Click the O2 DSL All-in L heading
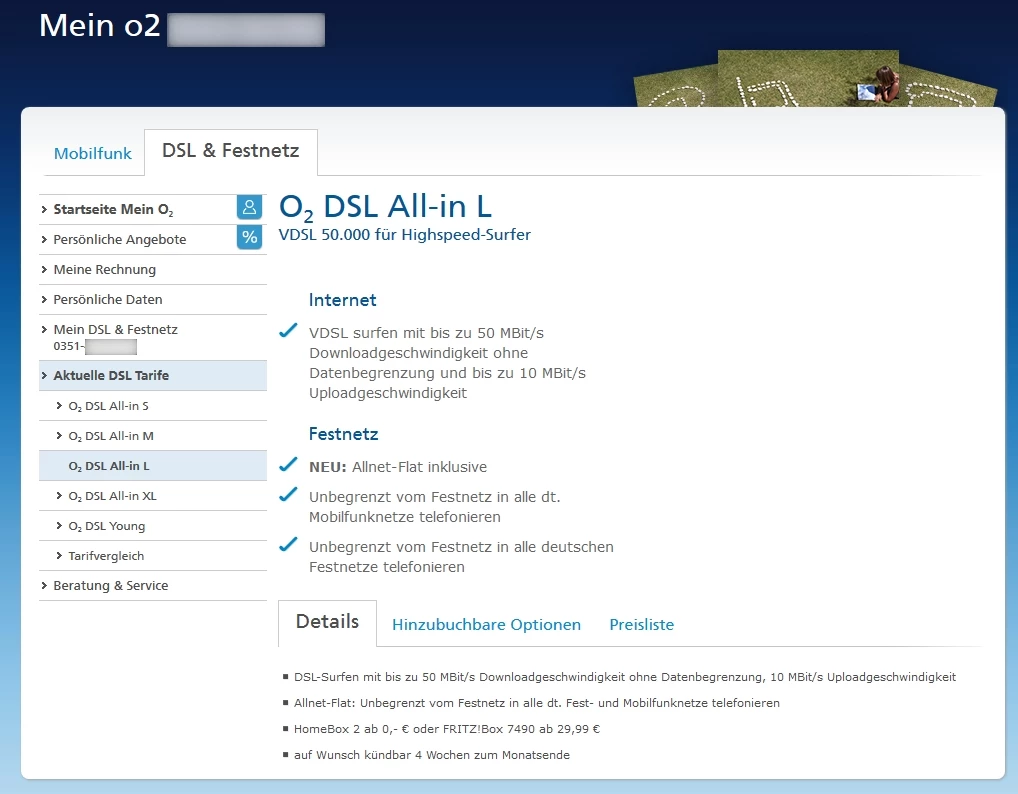 tap(386, 207)
